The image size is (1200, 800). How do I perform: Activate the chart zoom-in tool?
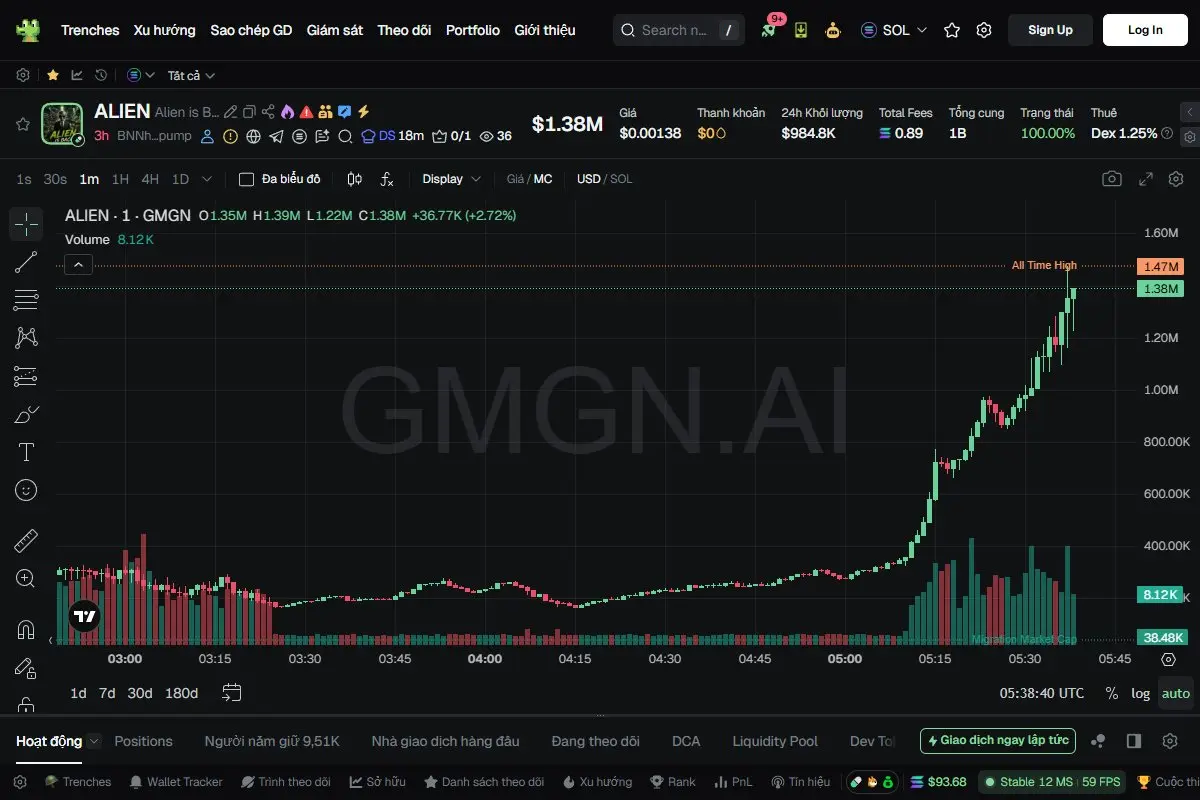(x=26, y=579)
